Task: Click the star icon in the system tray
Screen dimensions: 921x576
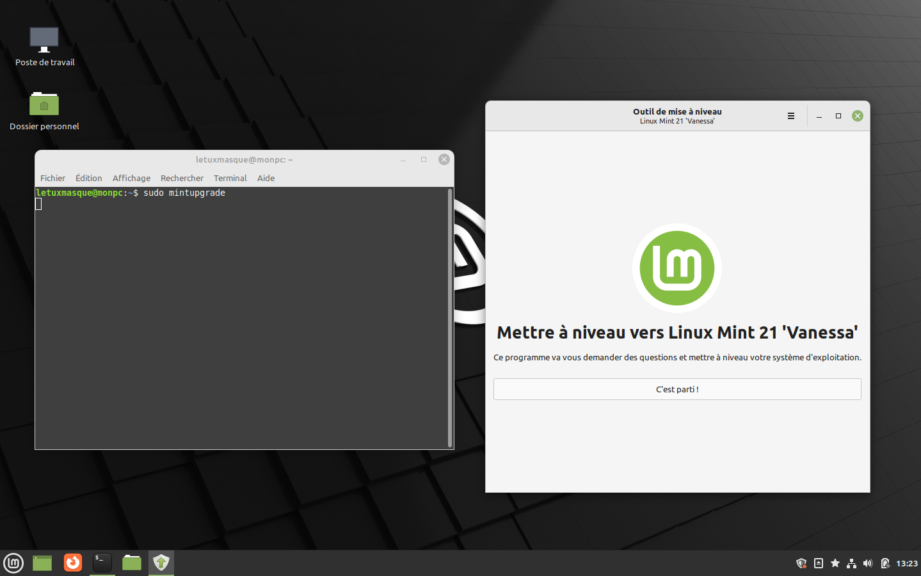Action: tap(835, 563)
